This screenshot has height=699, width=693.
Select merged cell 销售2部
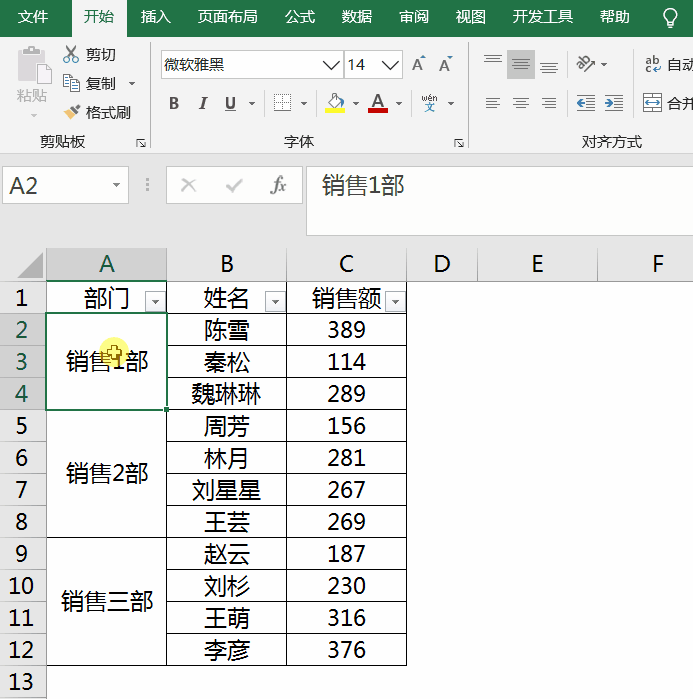(107, 473)
